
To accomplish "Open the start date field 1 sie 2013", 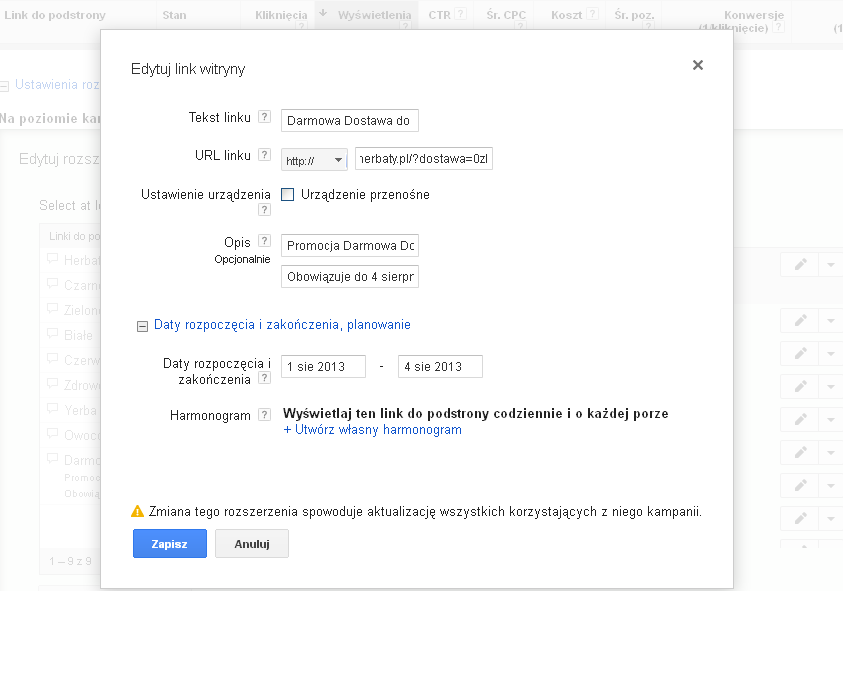I will [x=323, y=367].
